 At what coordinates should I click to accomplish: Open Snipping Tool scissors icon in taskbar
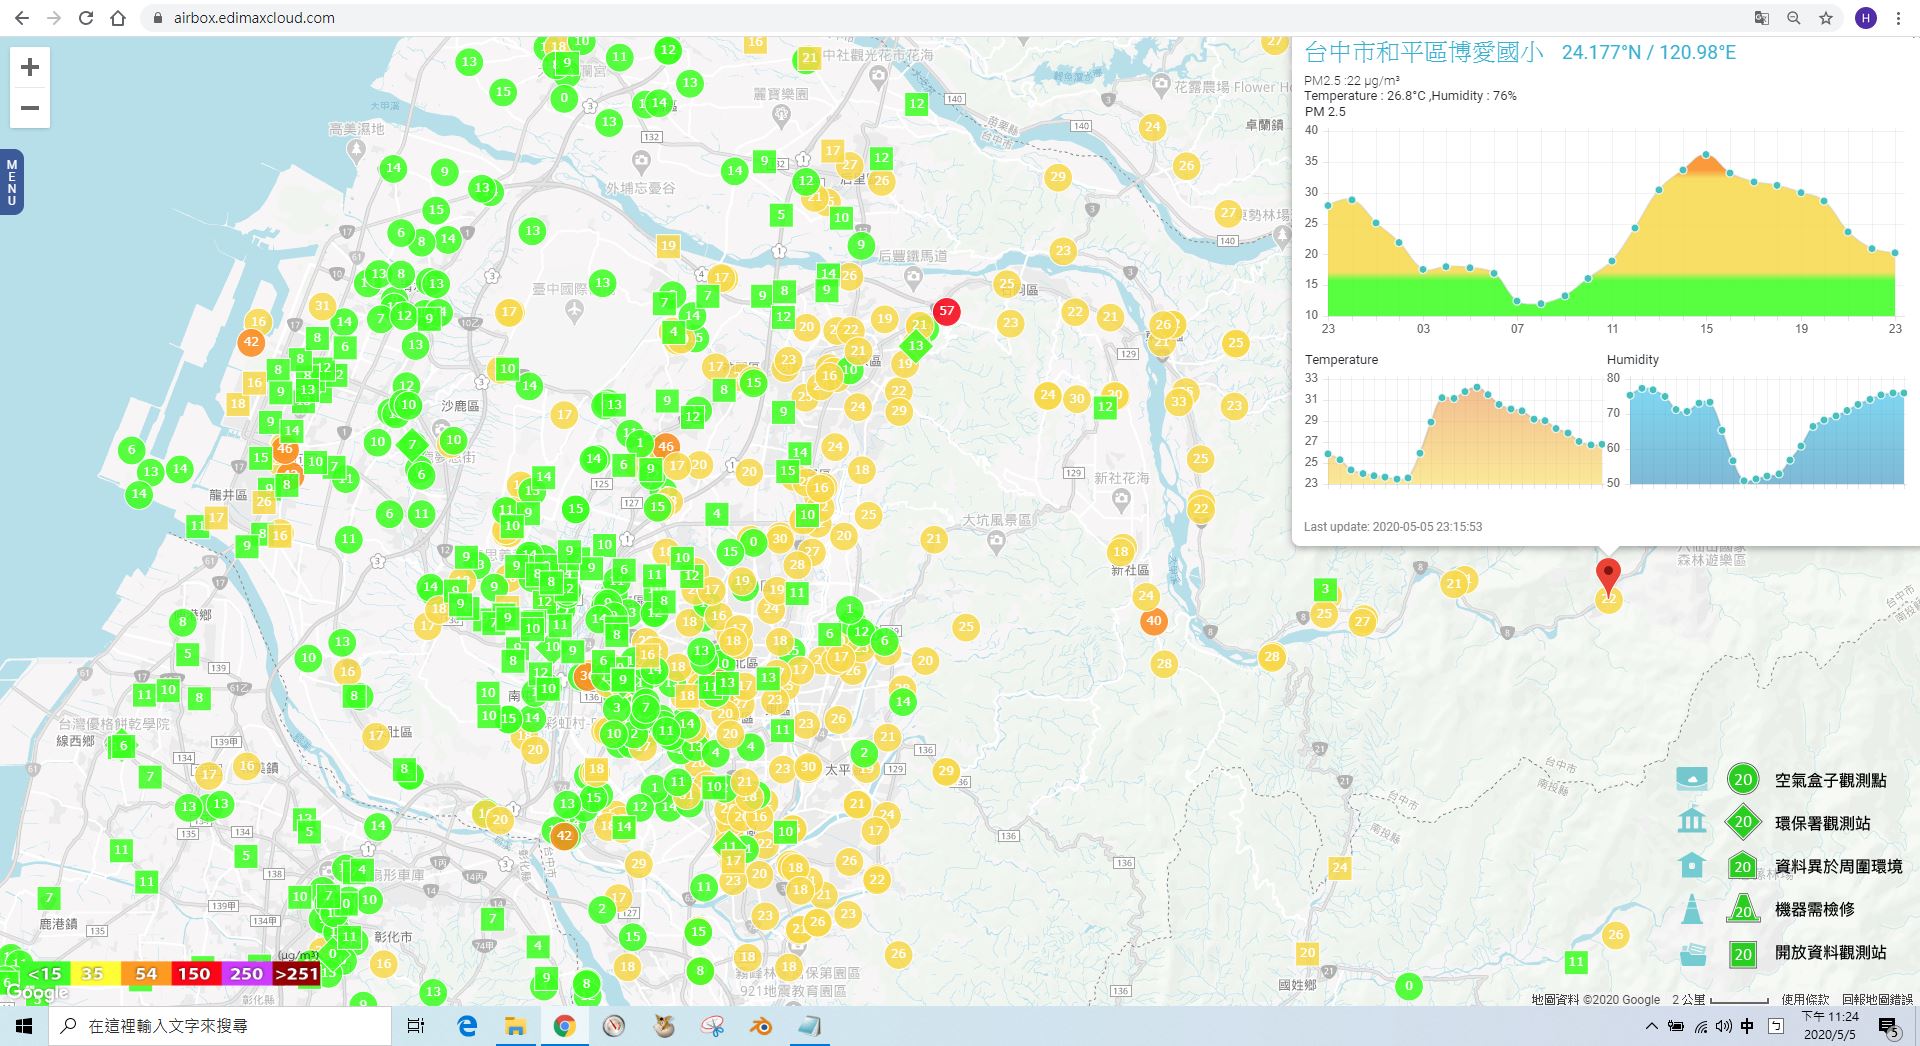coord(712,1026)
